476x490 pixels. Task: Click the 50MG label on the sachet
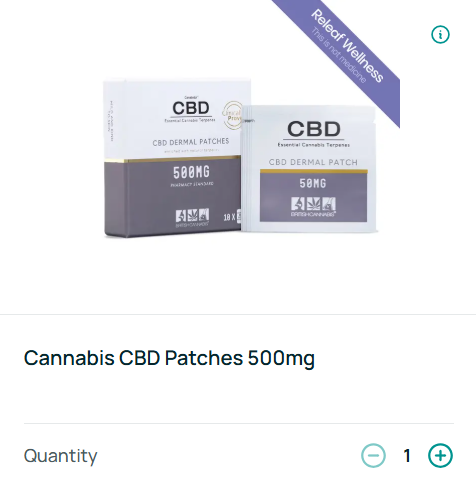pos(313,183)
